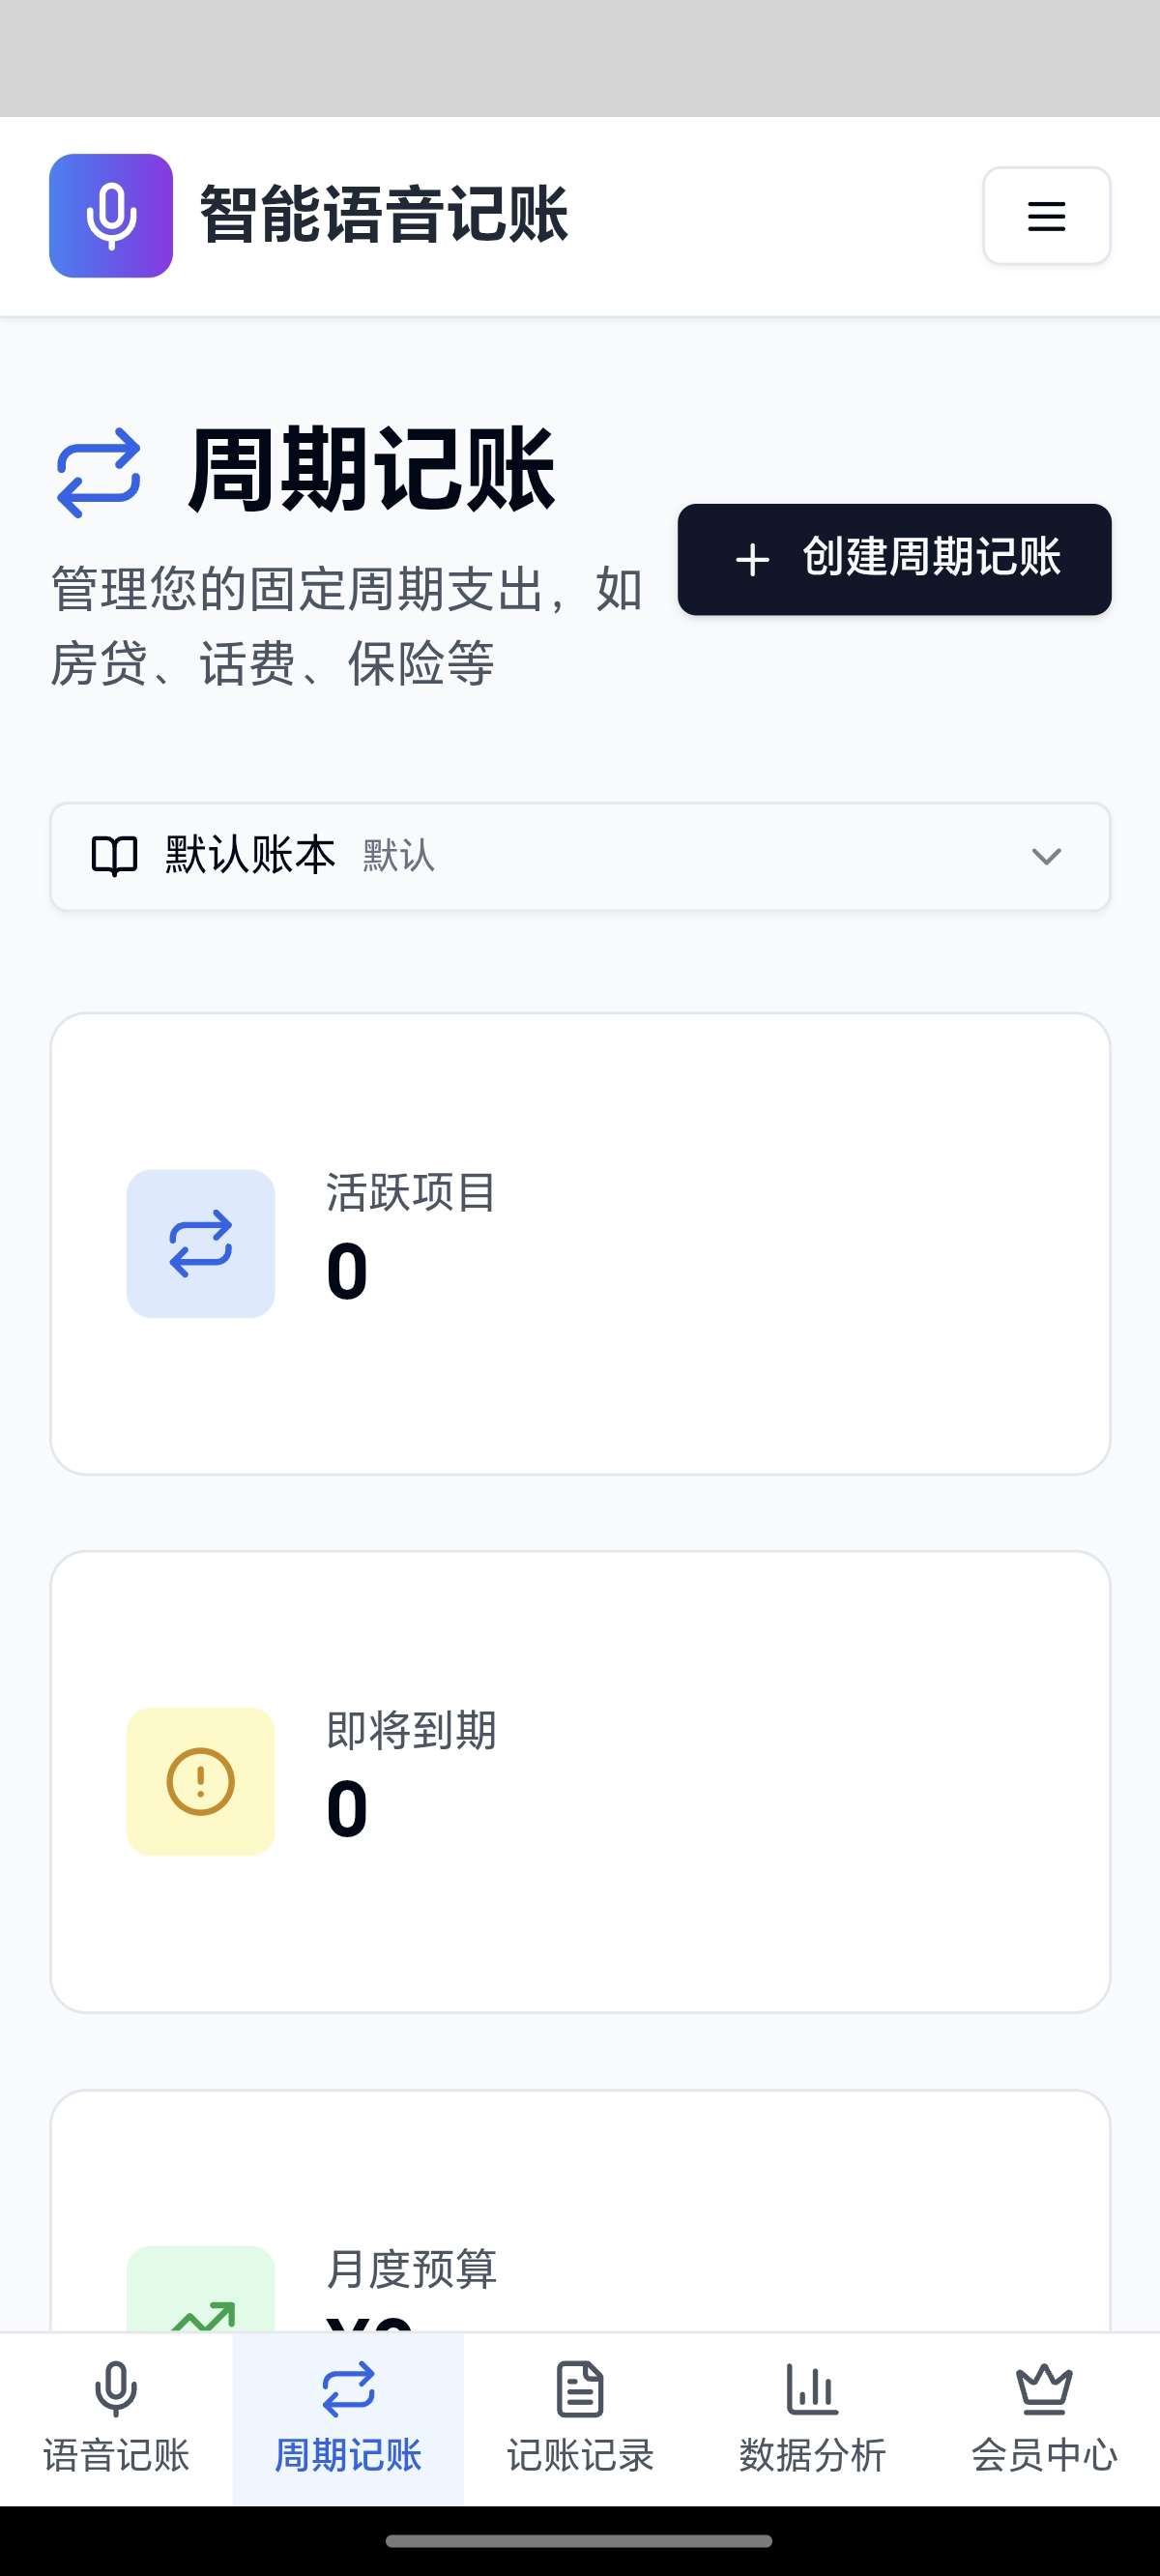Click the chevron arrow on ledger selector

coord(1046,857)
